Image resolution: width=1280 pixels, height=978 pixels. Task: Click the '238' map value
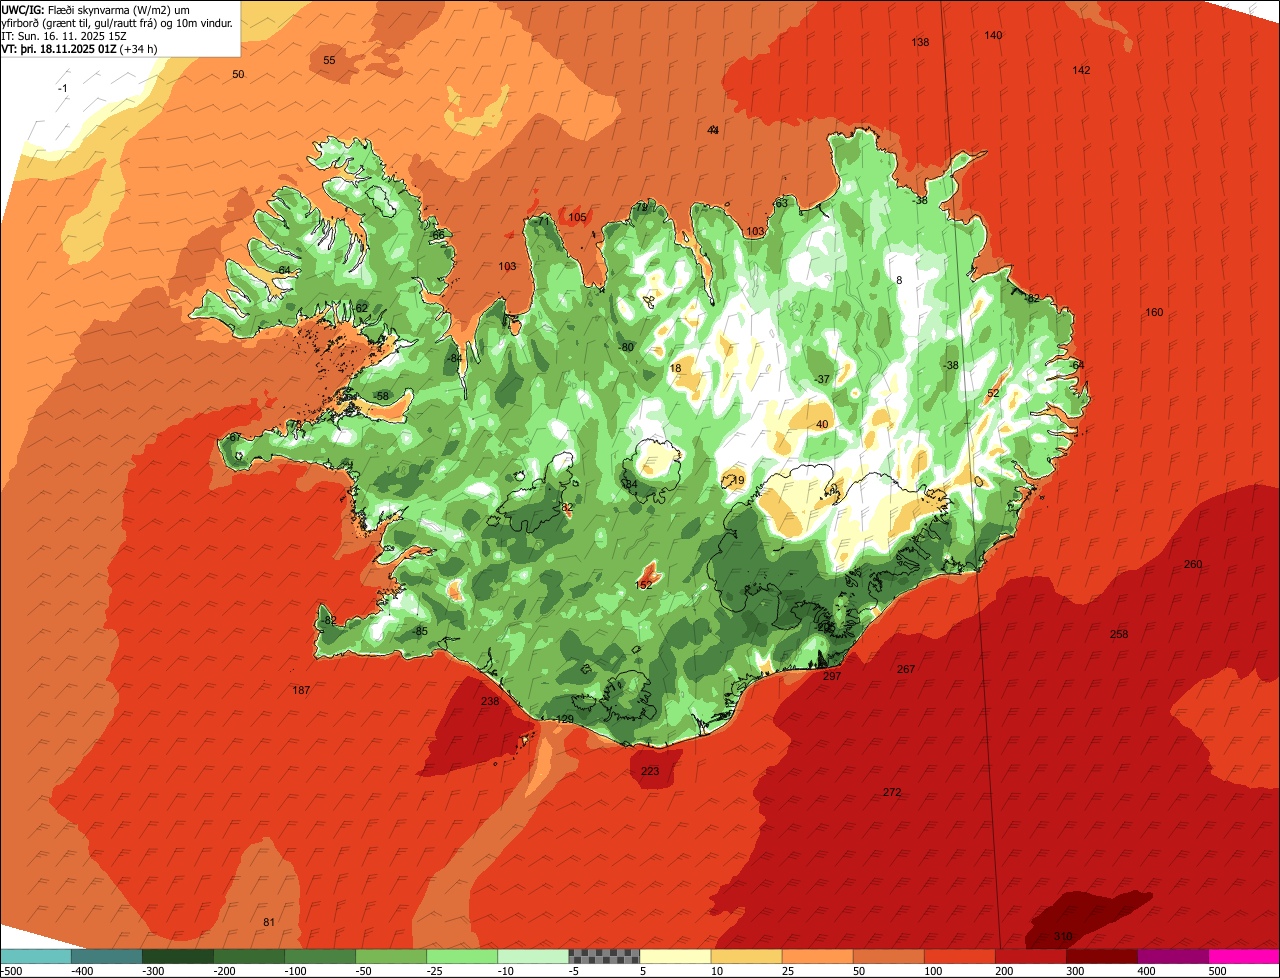click(489, 701)
